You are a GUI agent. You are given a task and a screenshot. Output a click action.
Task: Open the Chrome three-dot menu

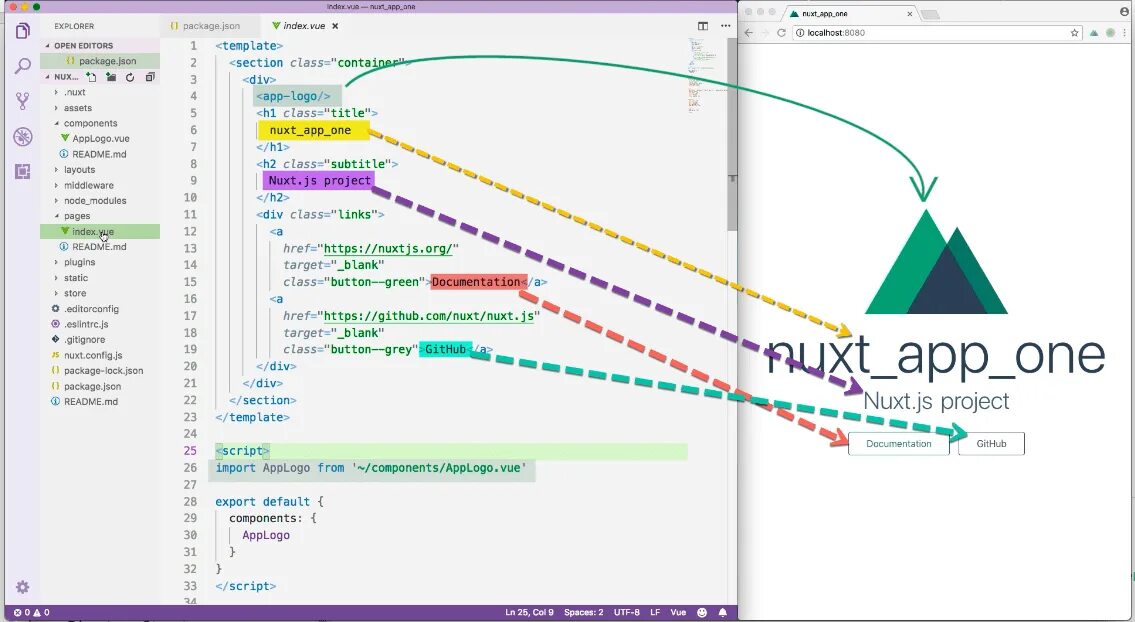click(x=1126, y=33)
